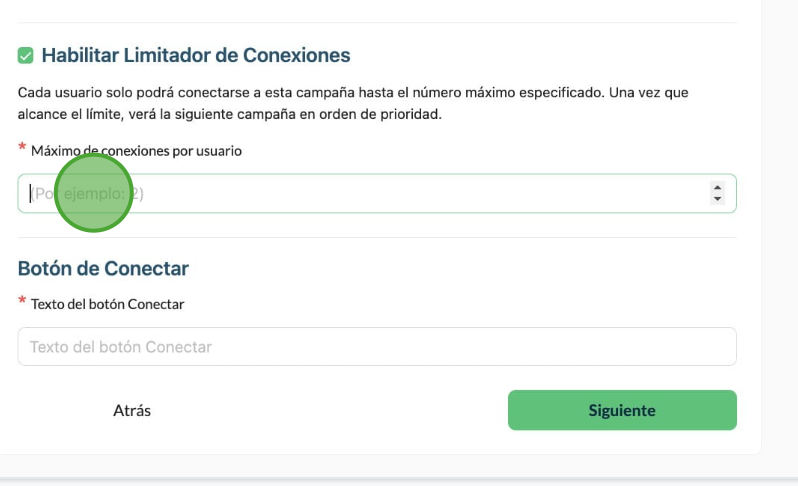This screenshot has height=486, width=798.
Task: Increase max connections with the up arrow
Action: (x=718, y=188)
